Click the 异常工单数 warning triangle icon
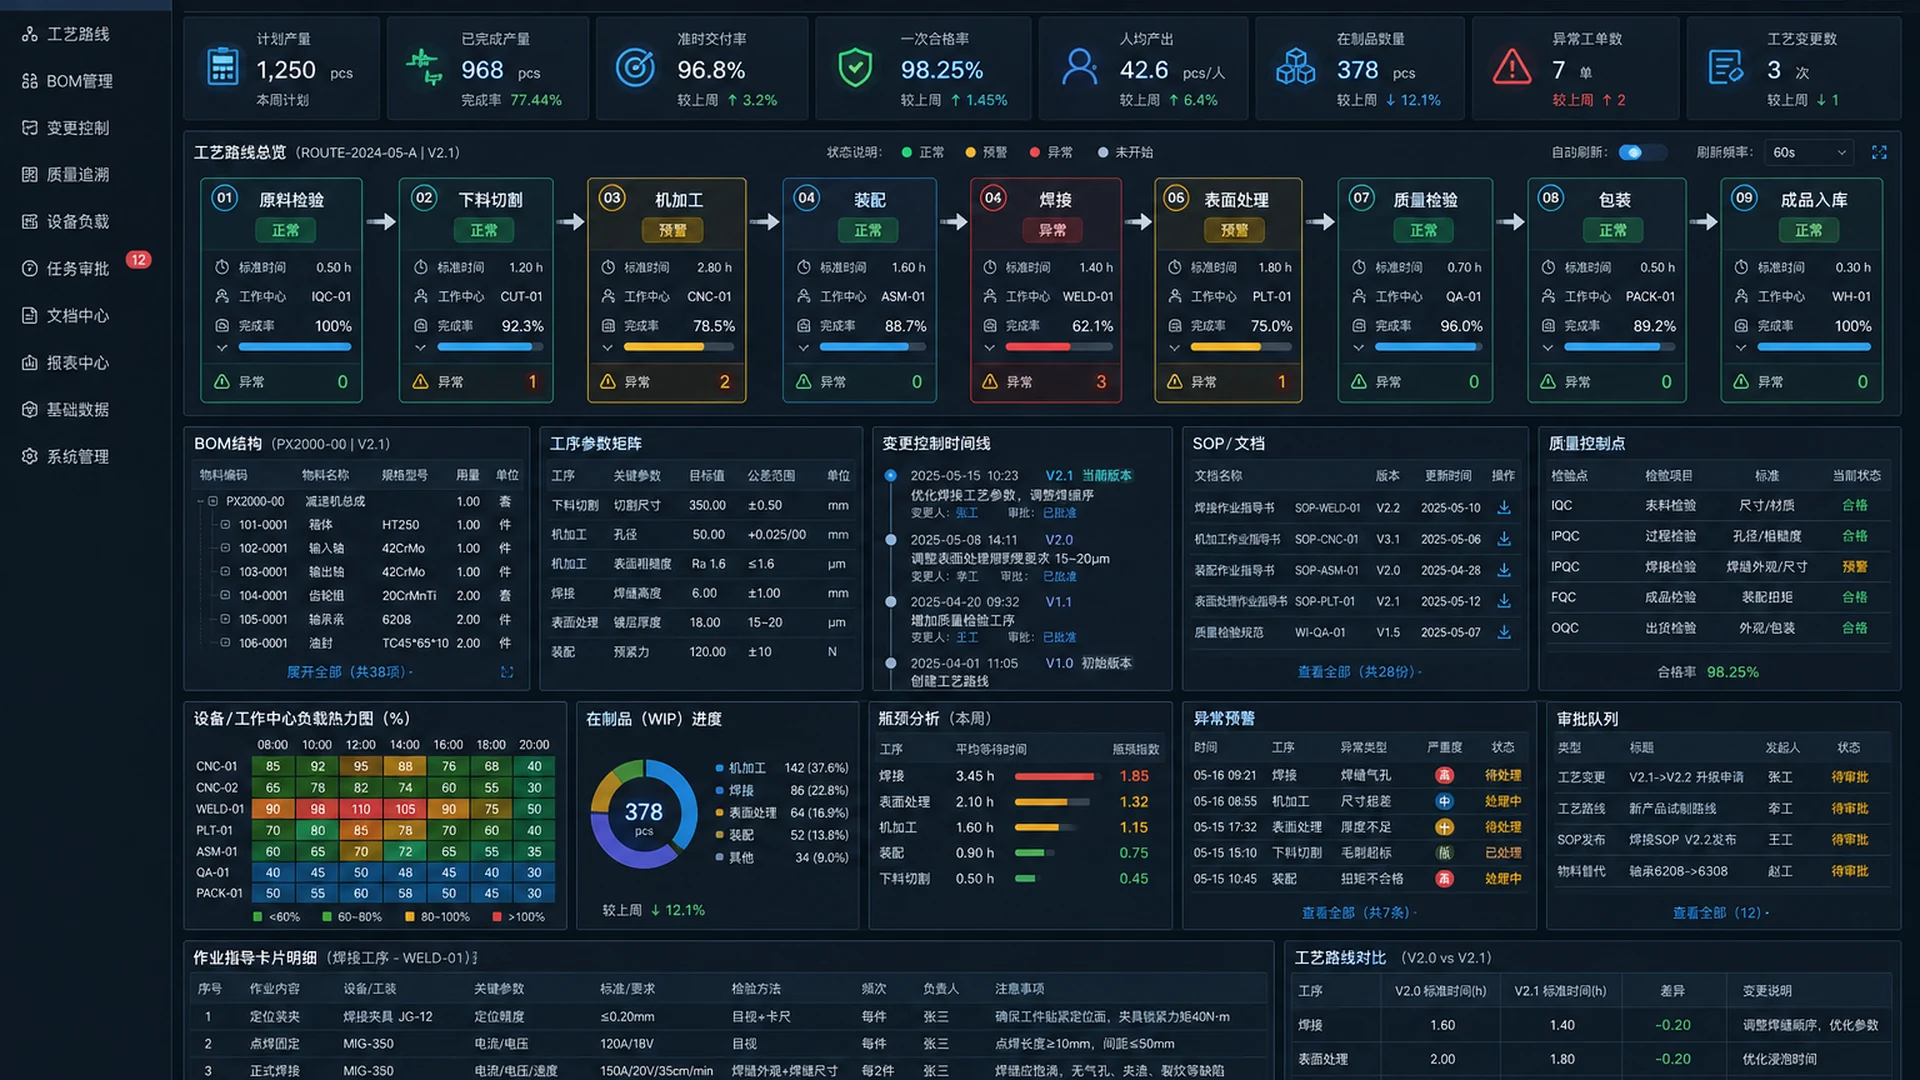 [1512, 67]
